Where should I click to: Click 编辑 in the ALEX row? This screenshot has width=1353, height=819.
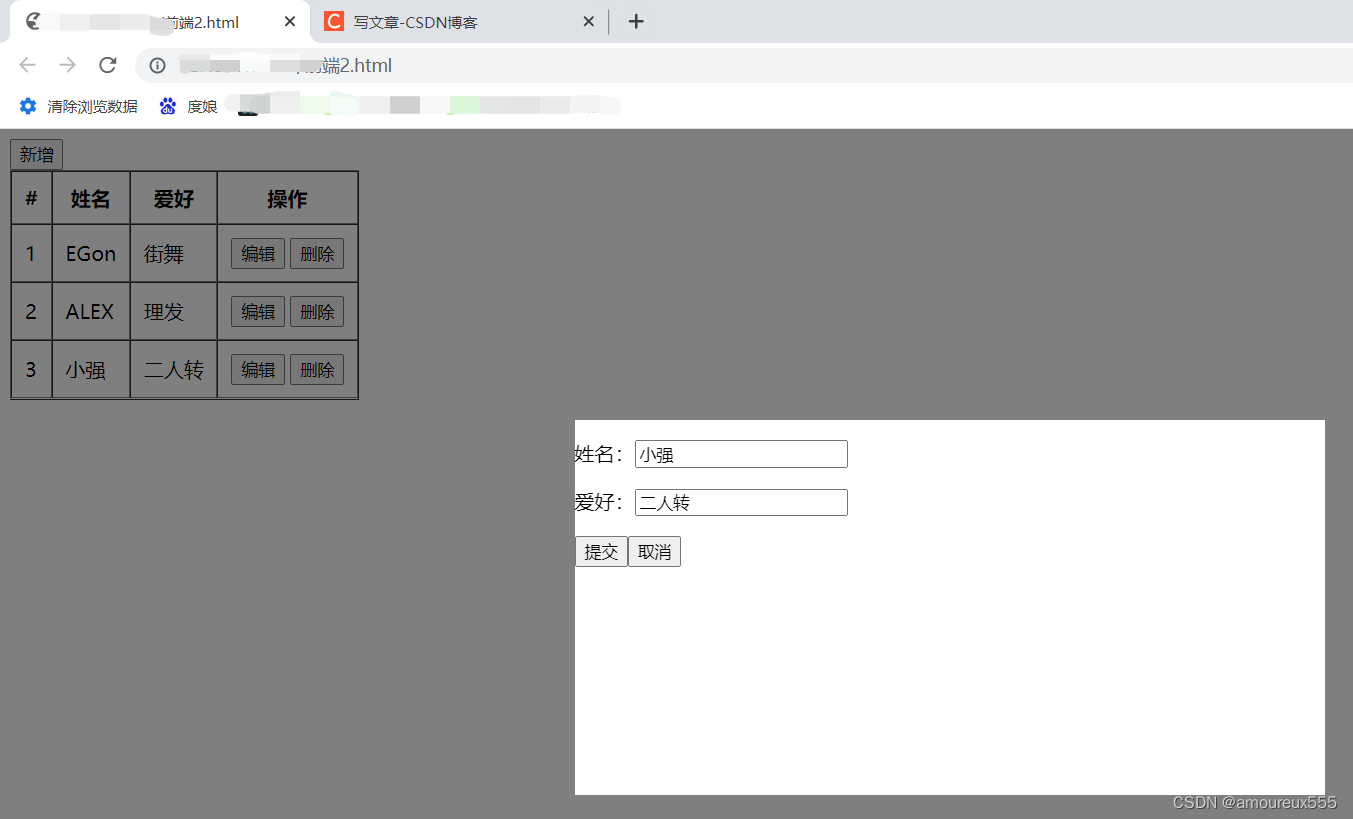pyautogui.click(x=257, y=311)
